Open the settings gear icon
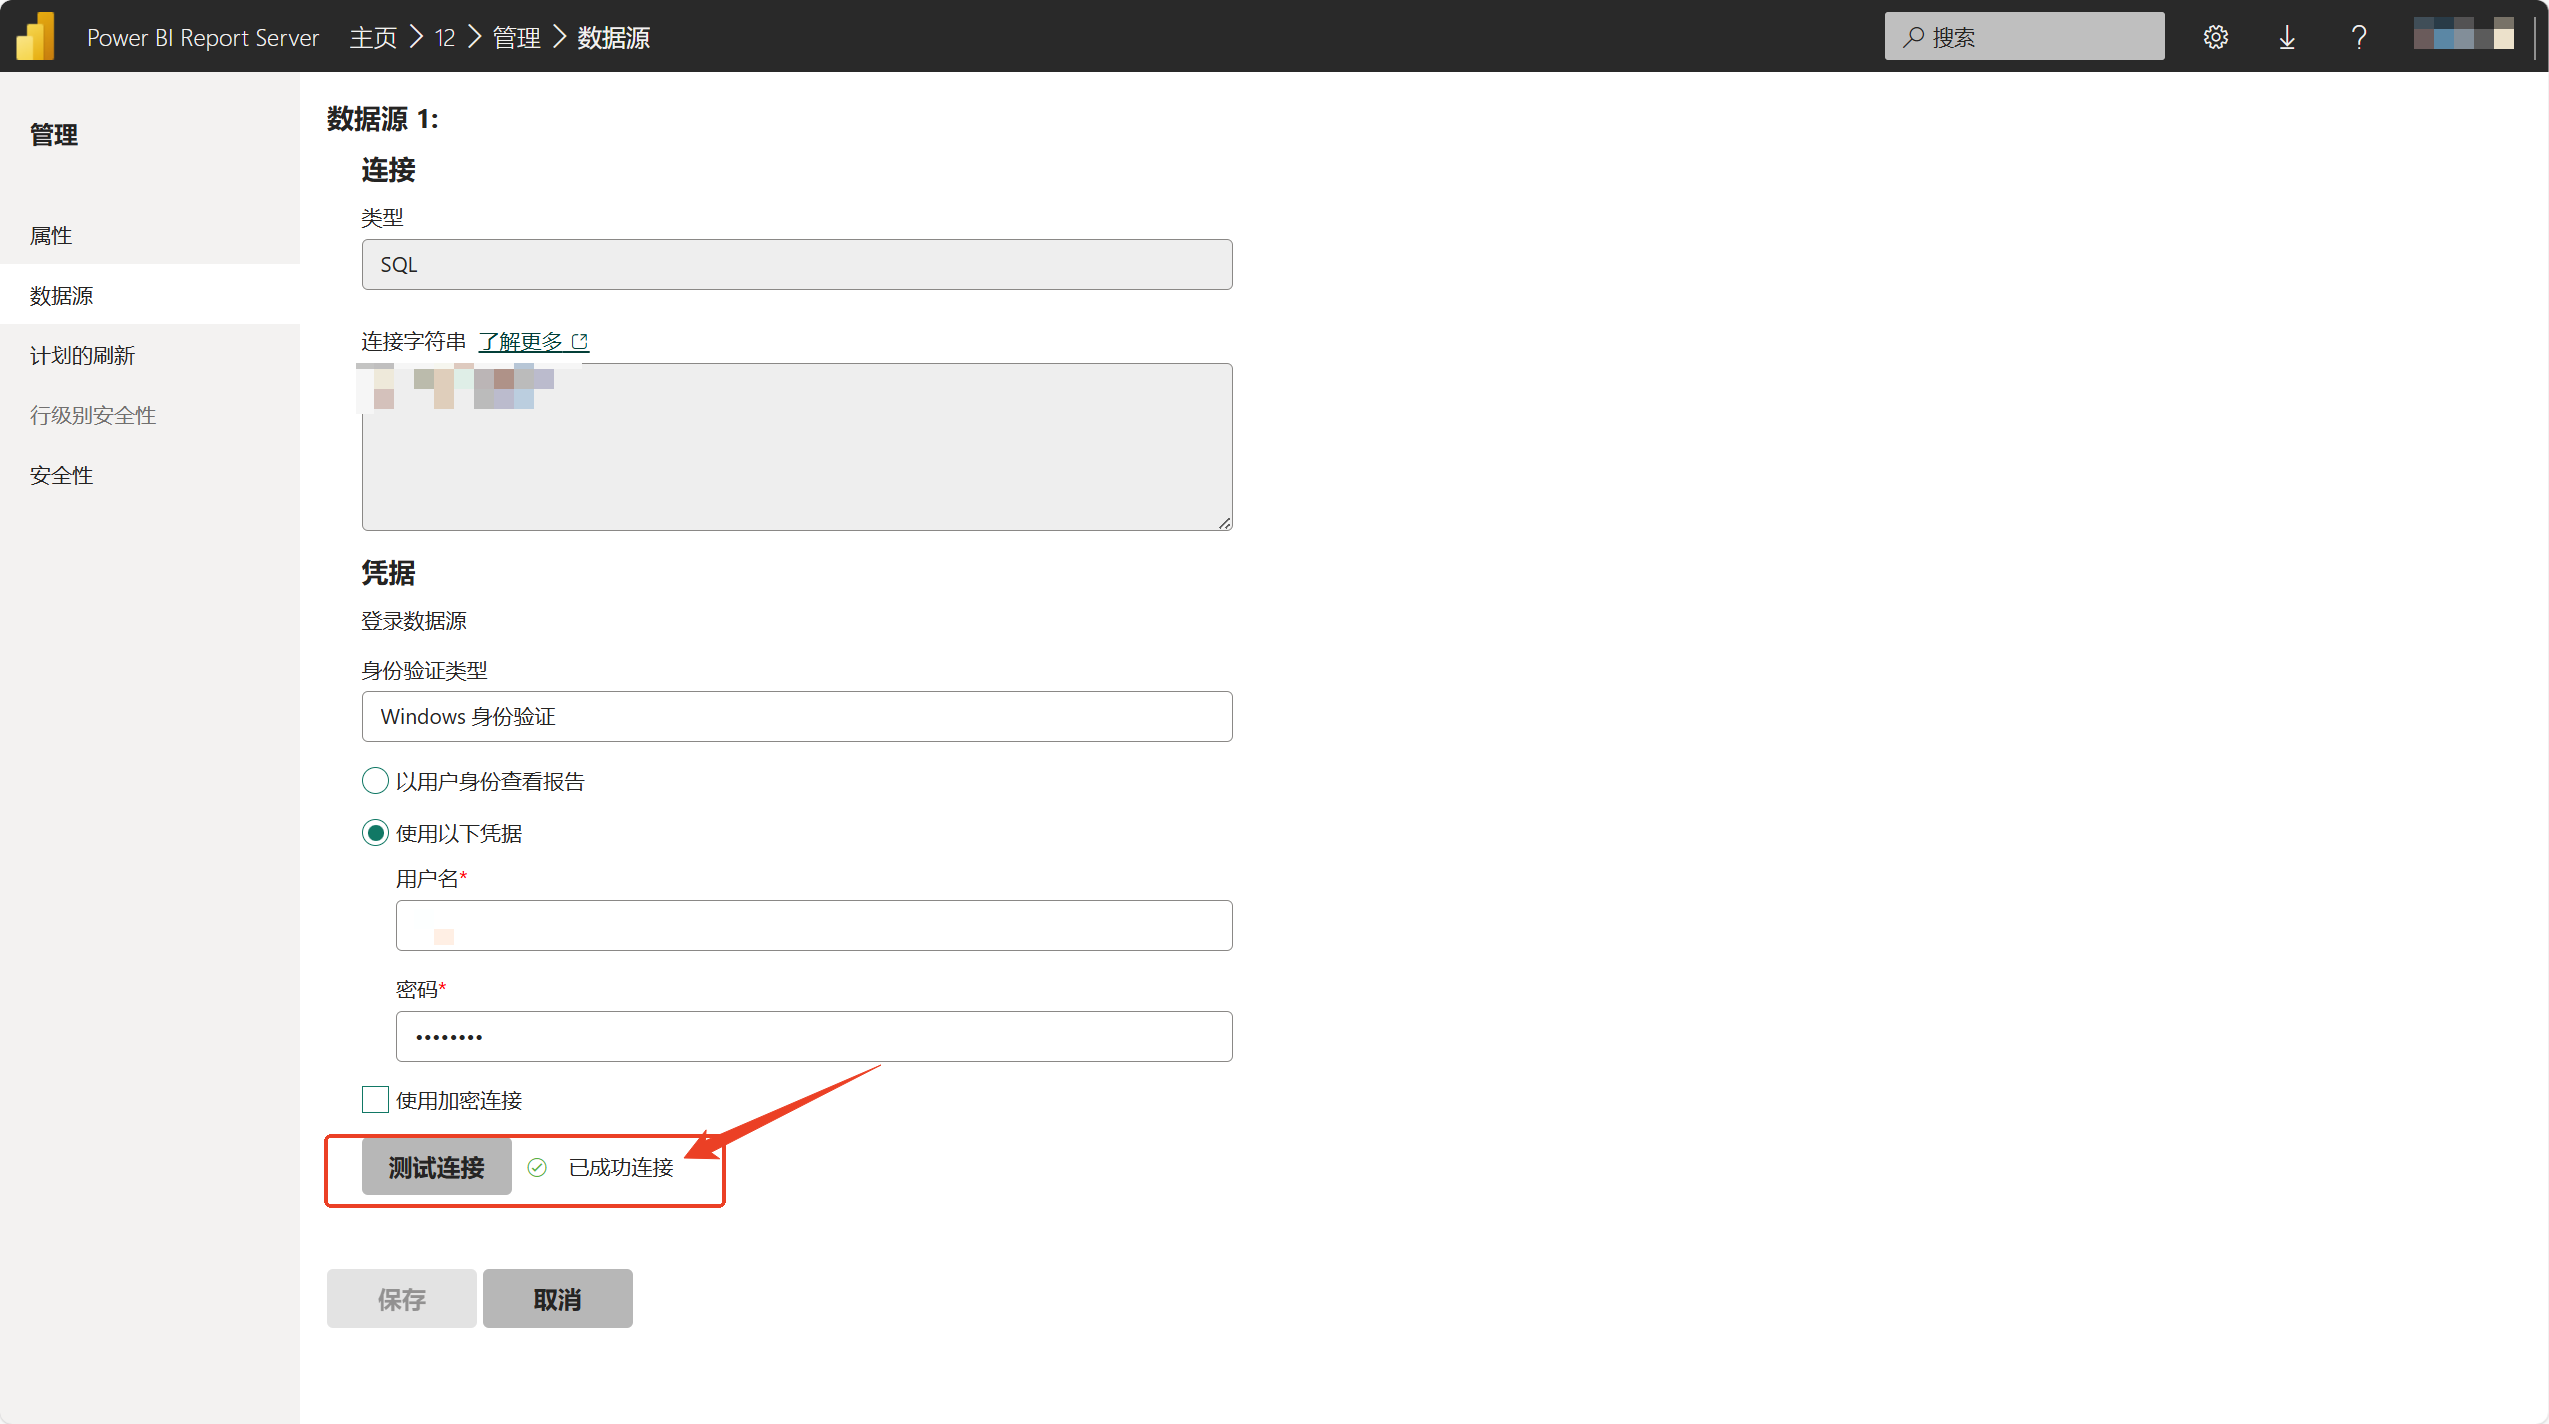Screen dimensions: 2549x1424 tap(2215, 37)
